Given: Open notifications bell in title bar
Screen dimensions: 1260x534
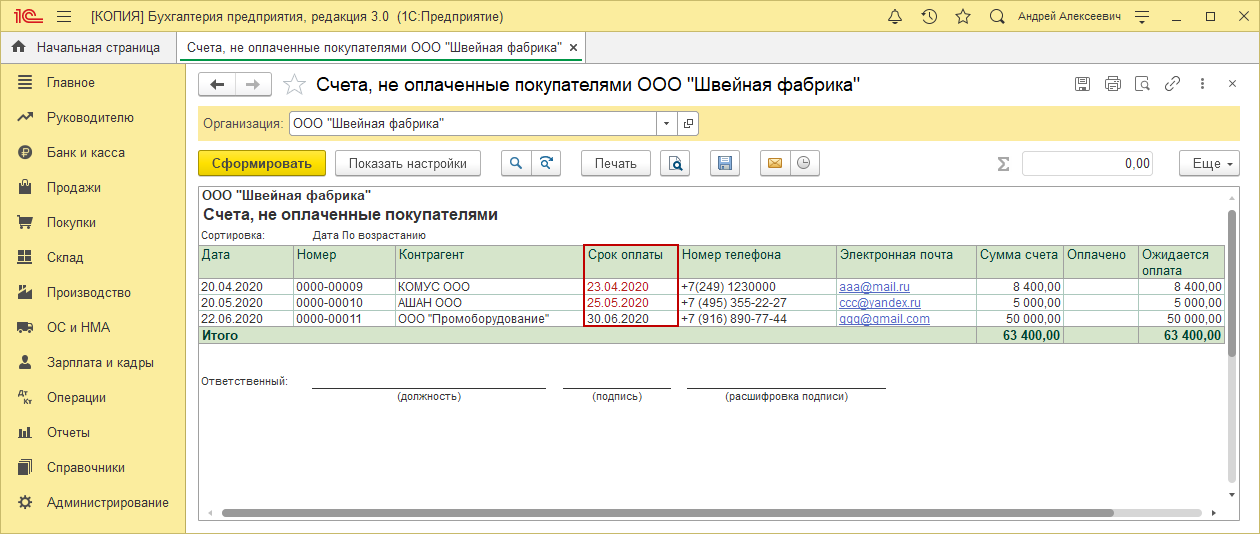Looking at the screenshot, I should point(895,17).
